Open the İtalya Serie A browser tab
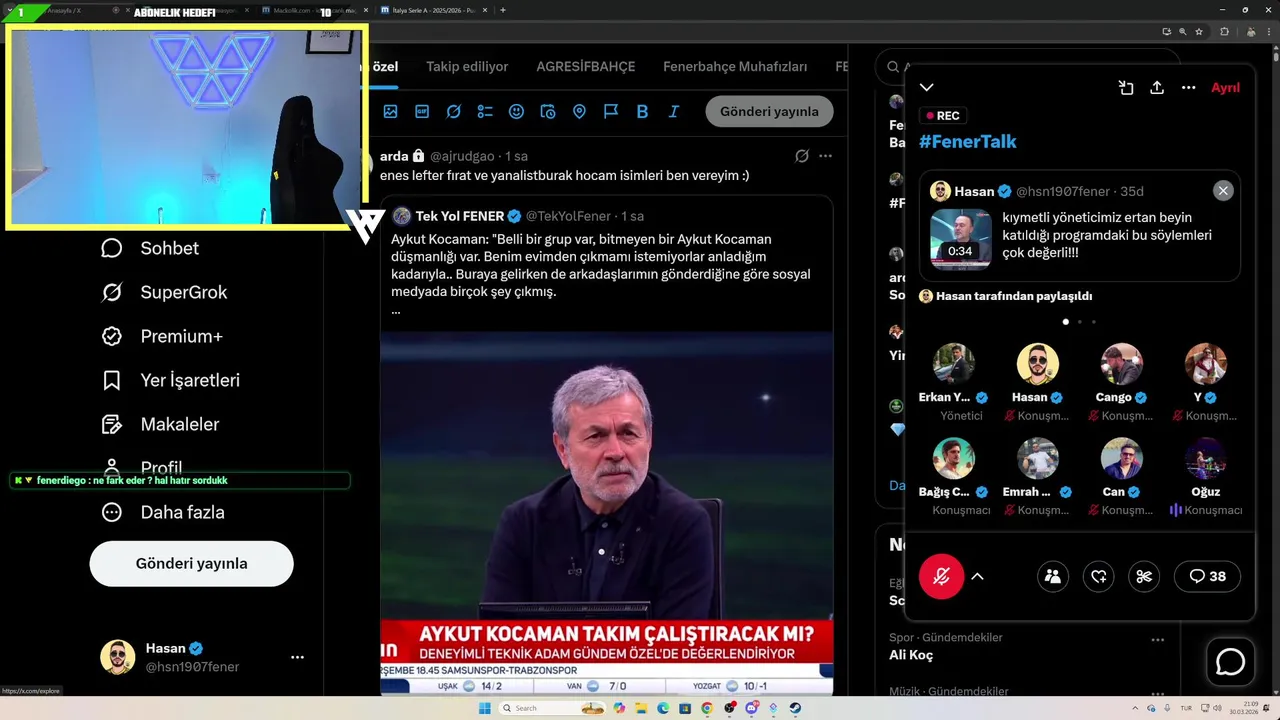1280x720 pixels. point(432,10)
